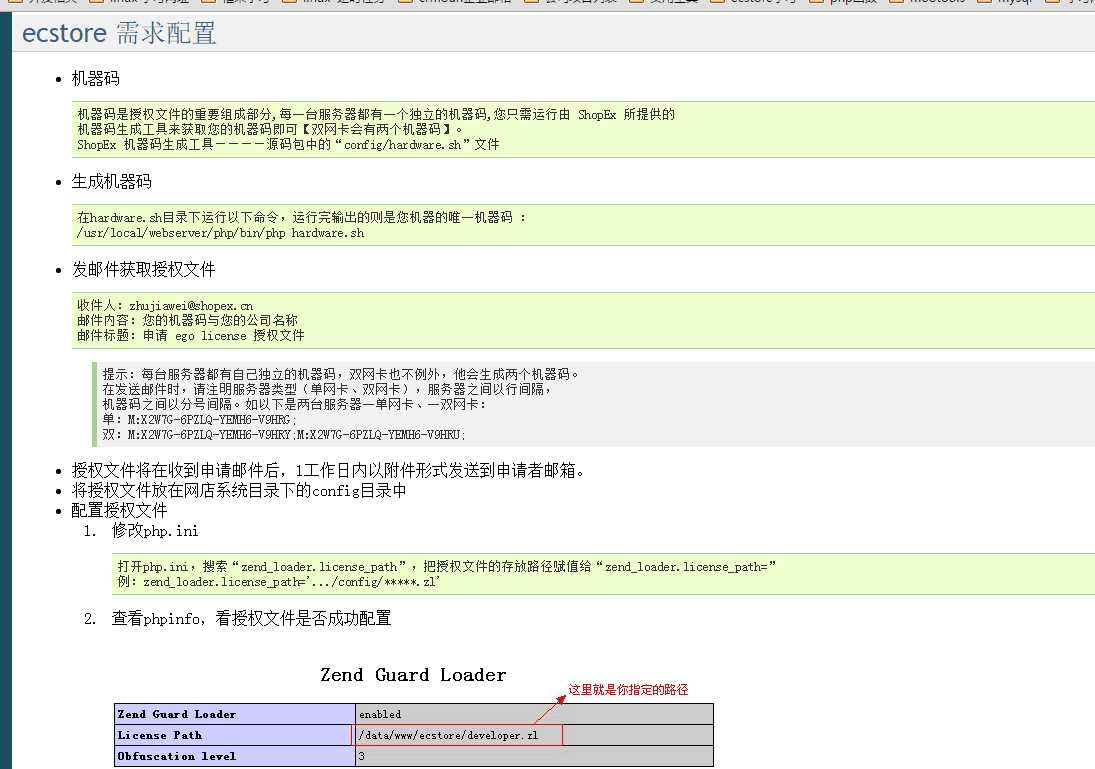The width and height of the screenshot is (1095, 769).
Task: Click the line starting with "邮件内容"
Action: coord(187,320)
